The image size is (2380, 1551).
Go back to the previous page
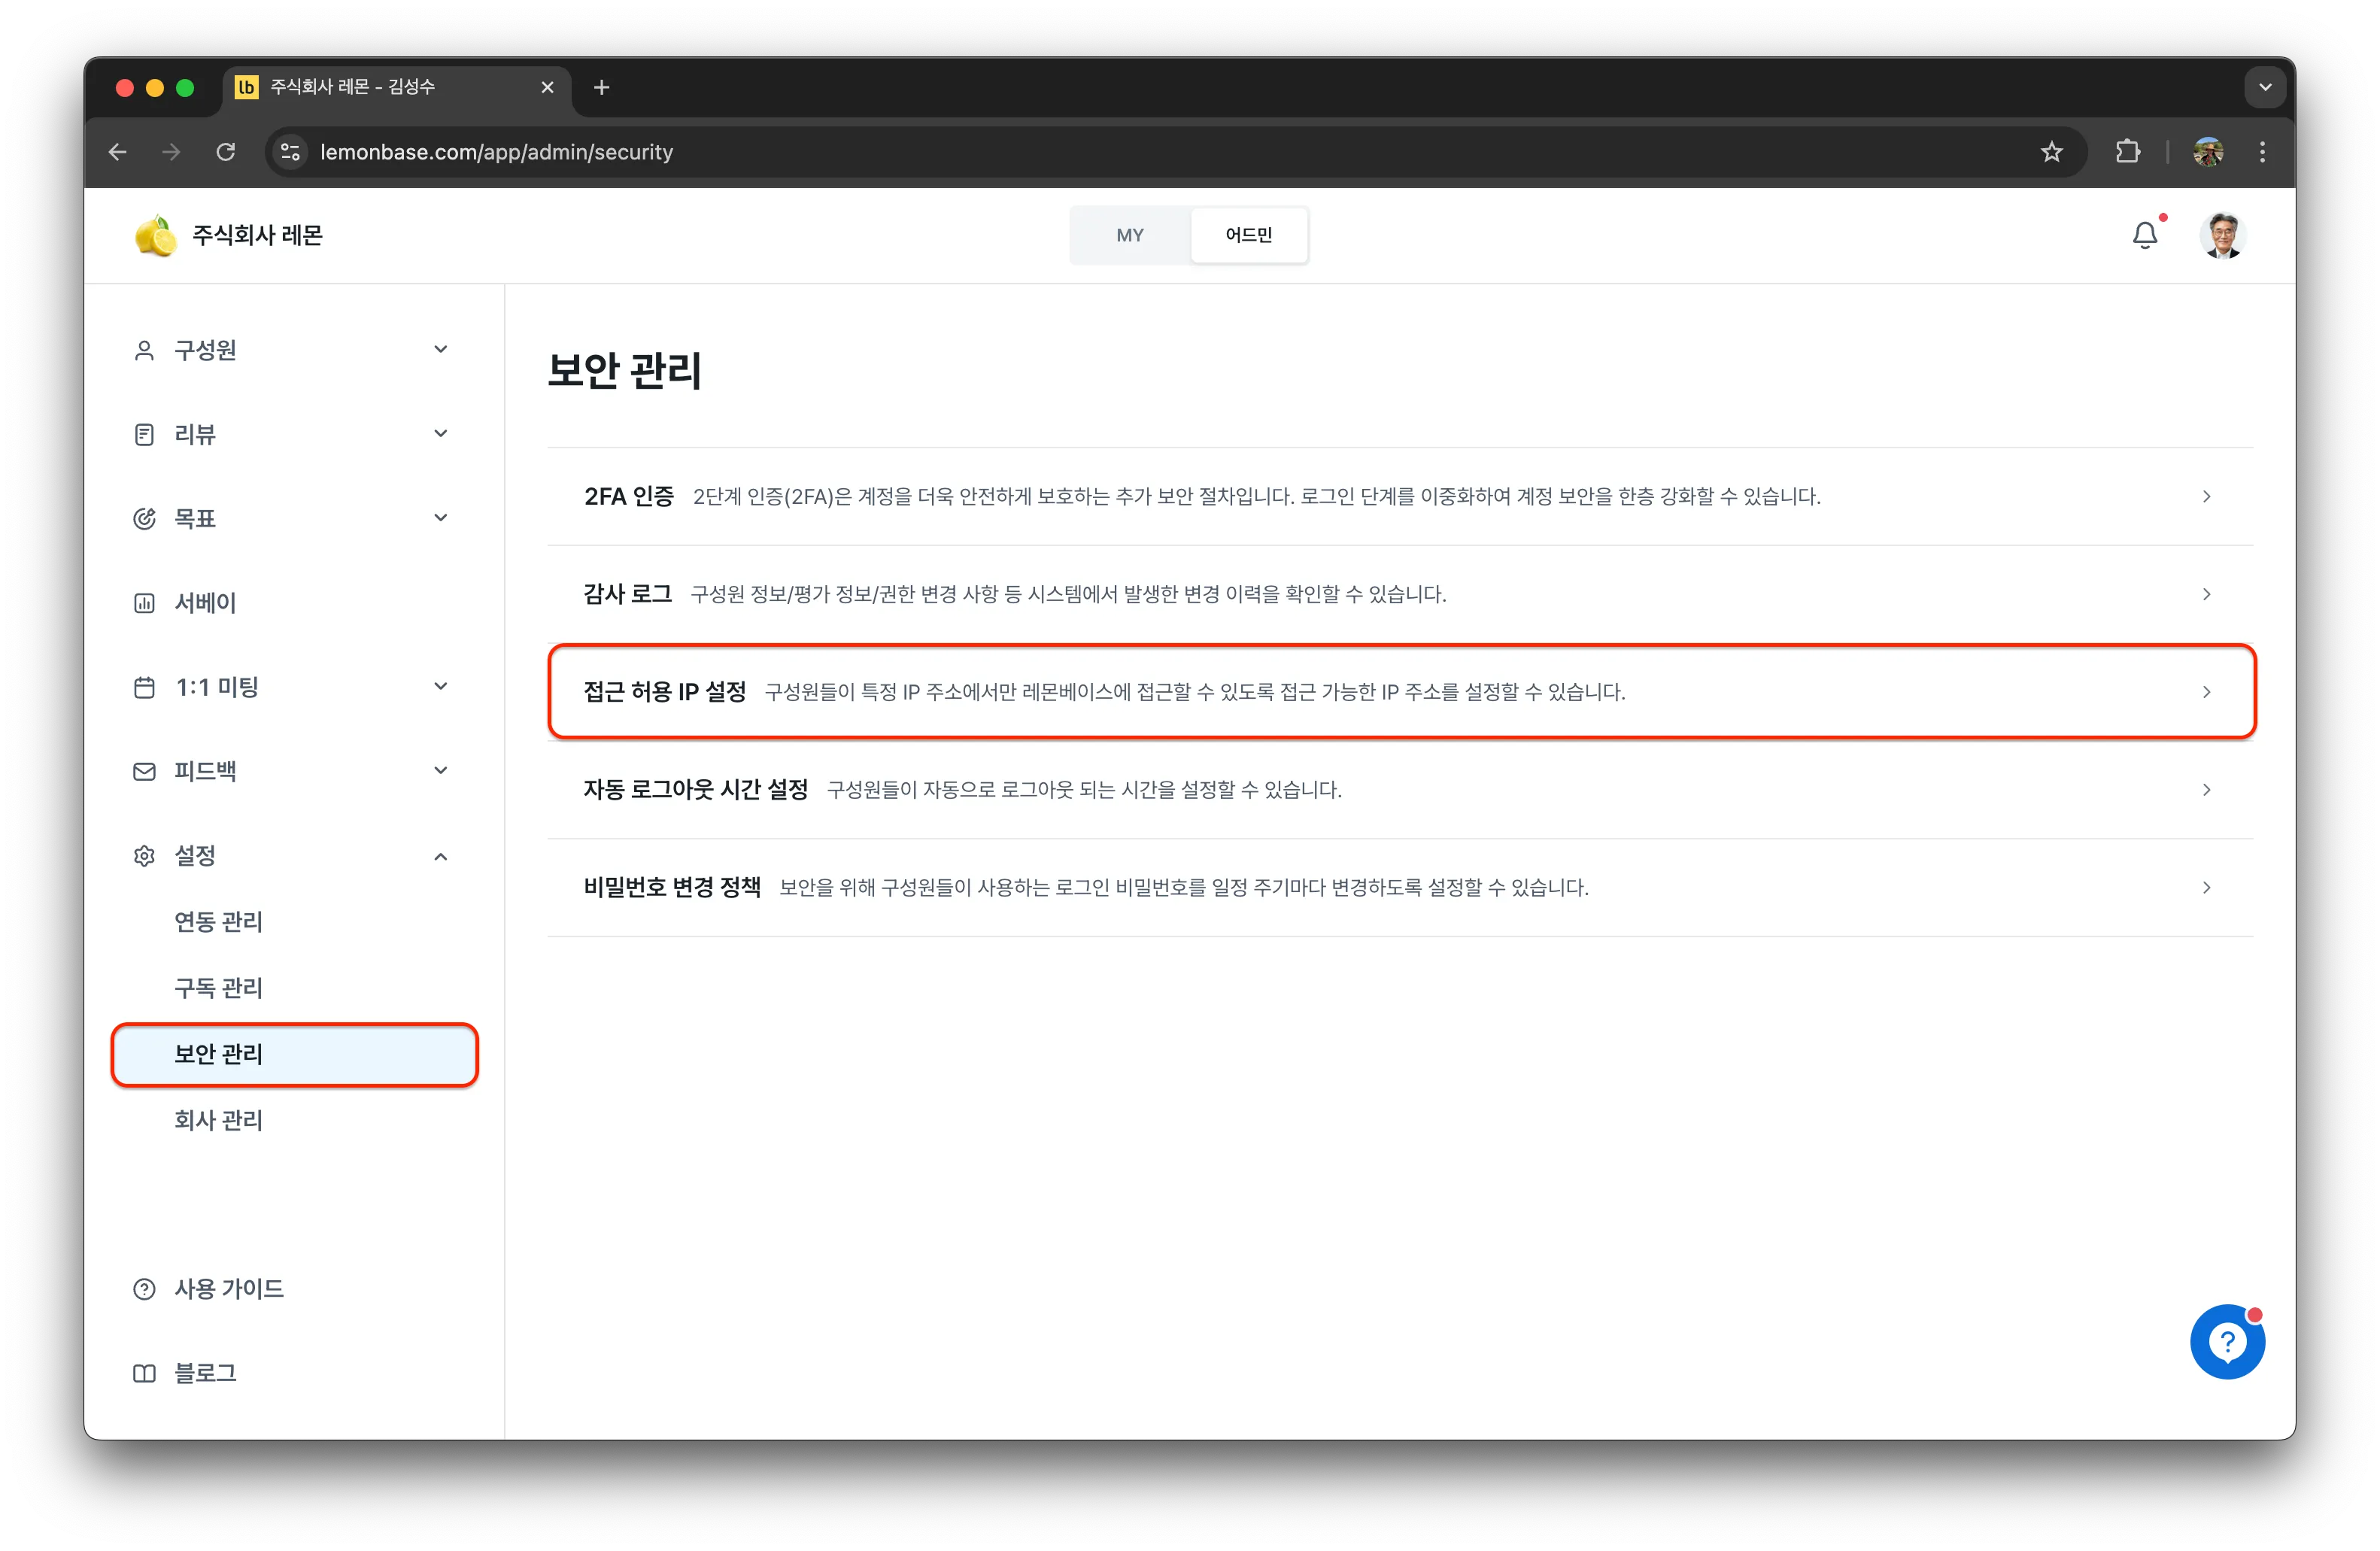tap(118, 152)
